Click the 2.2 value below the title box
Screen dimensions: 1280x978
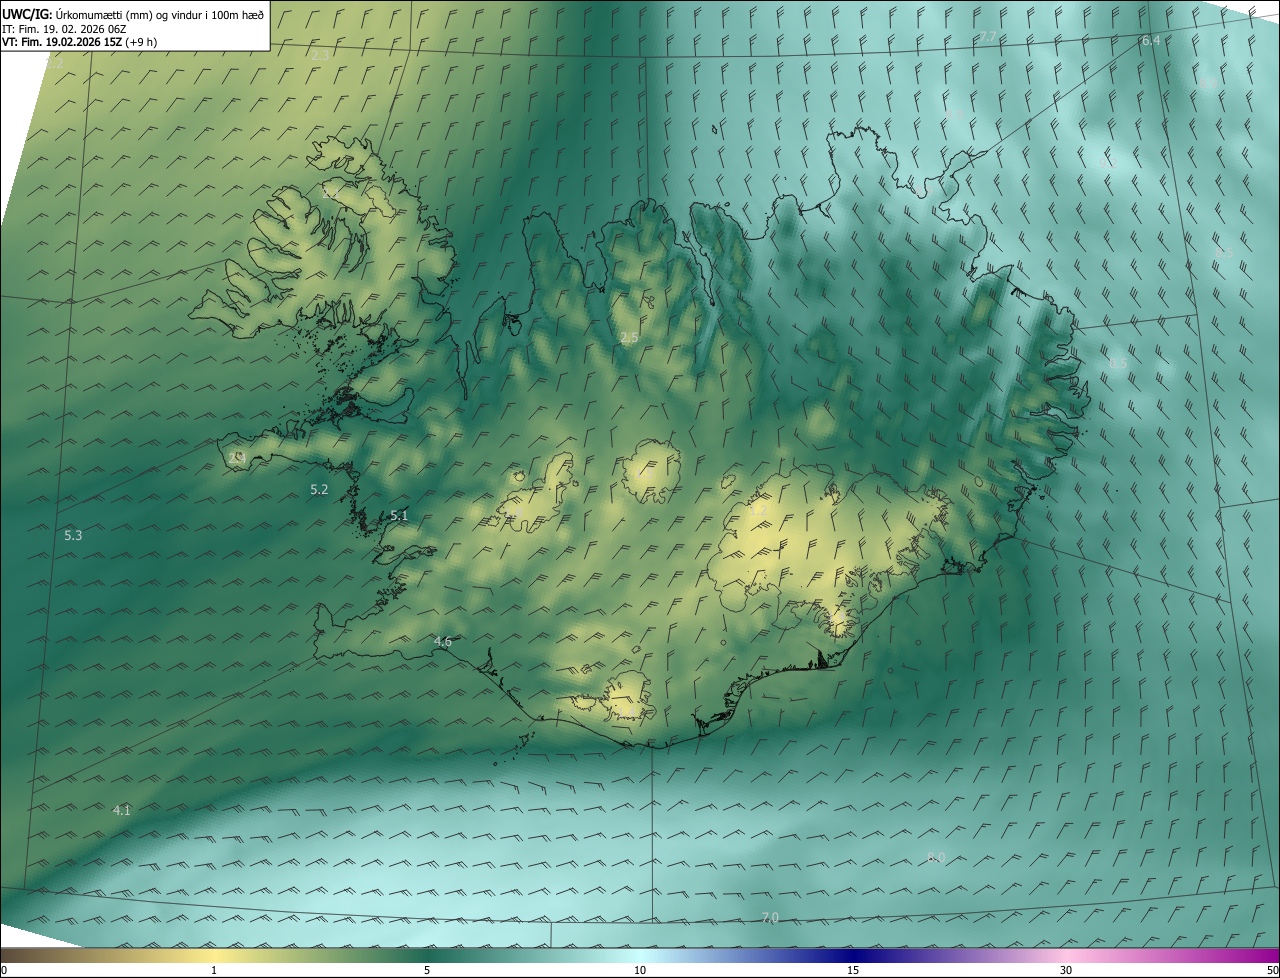coord(54,63)
